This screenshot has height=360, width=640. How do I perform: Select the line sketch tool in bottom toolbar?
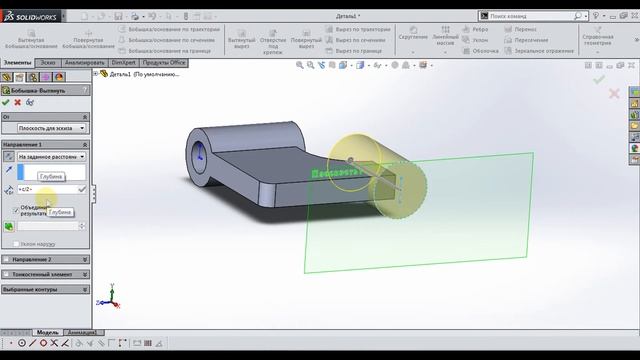point(33,343)
